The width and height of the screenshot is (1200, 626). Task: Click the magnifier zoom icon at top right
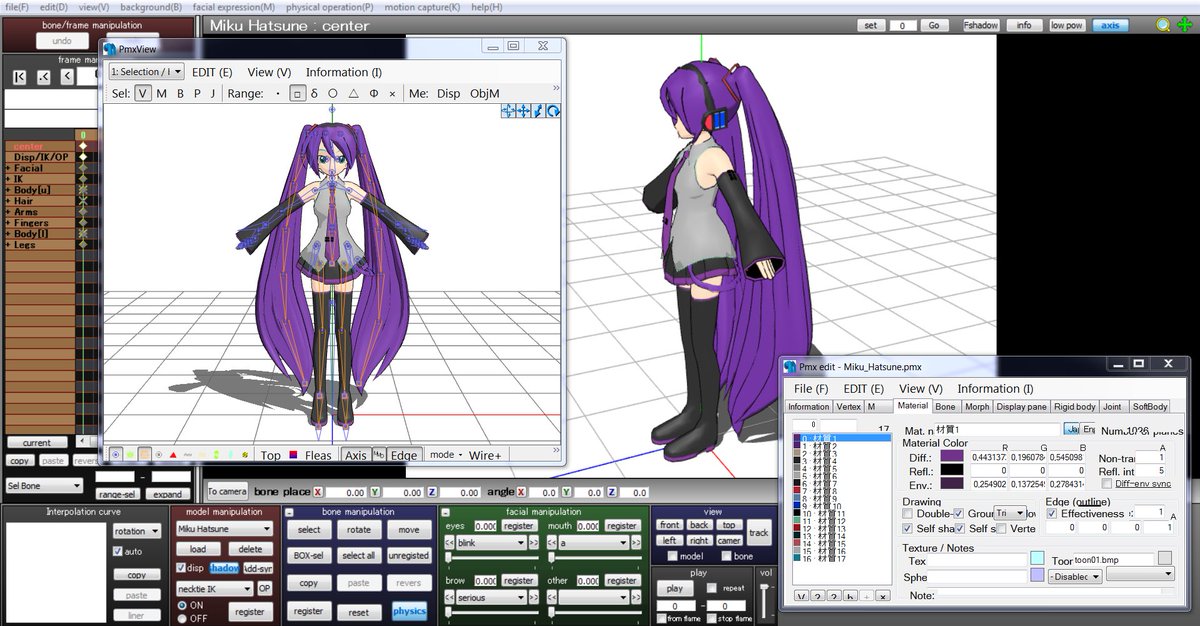pos(1163,24)
